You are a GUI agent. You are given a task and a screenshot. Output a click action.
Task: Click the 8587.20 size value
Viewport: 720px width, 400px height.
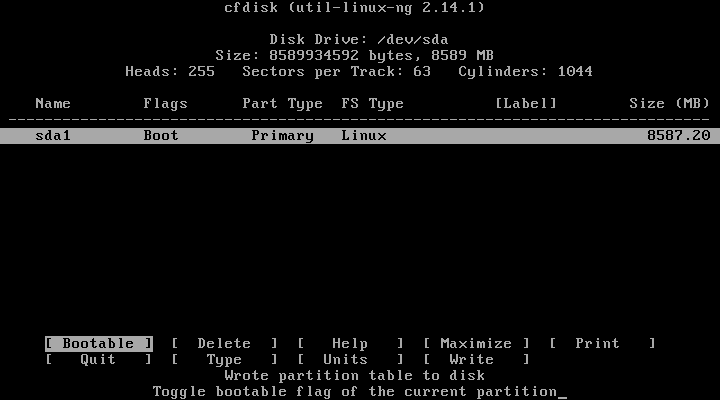click(678, 136)
